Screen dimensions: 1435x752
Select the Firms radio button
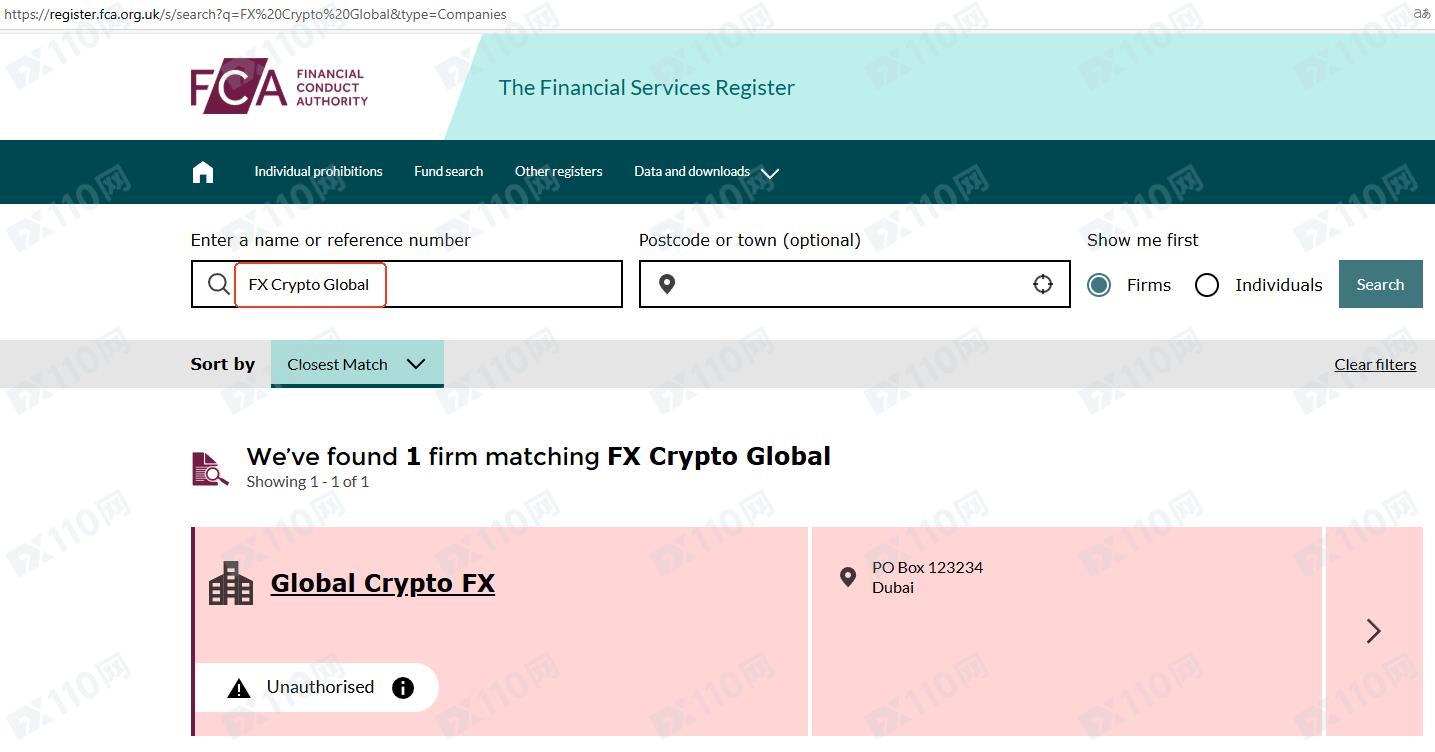coord(1099,285)
